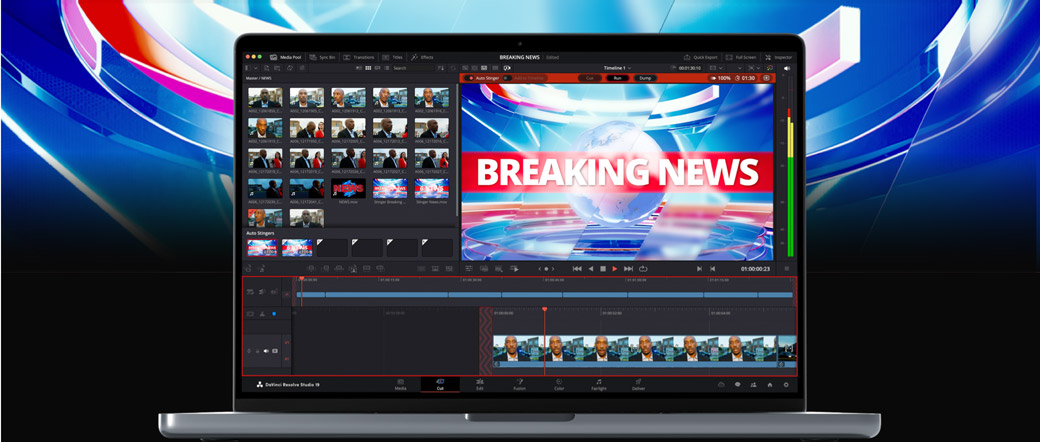Open the viewer timecode options menu
This screenshot has height=442, width=1040.
click(786, 268)
